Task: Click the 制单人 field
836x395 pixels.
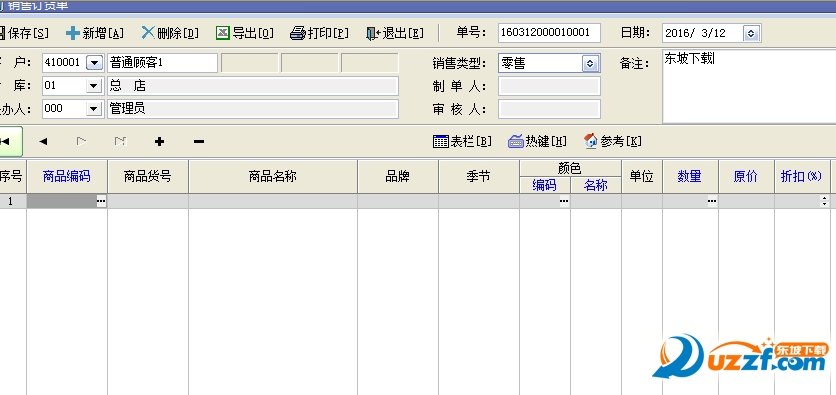Action: [549, 86]
